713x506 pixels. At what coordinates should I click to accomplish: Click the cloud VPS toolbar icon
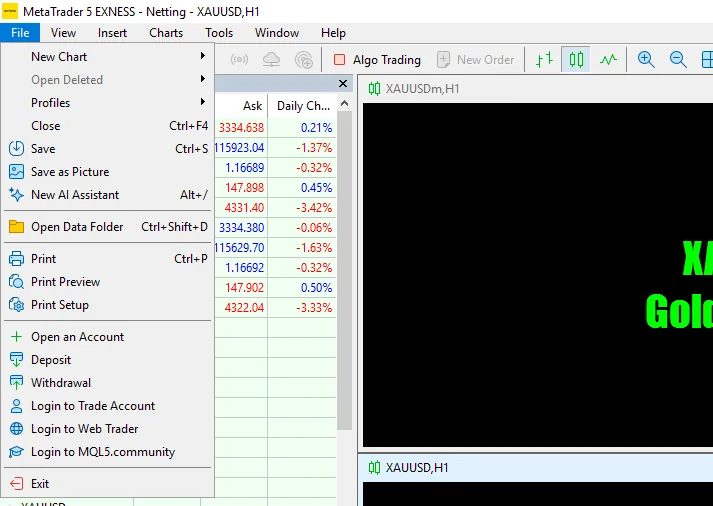click(x=271, y=60)
